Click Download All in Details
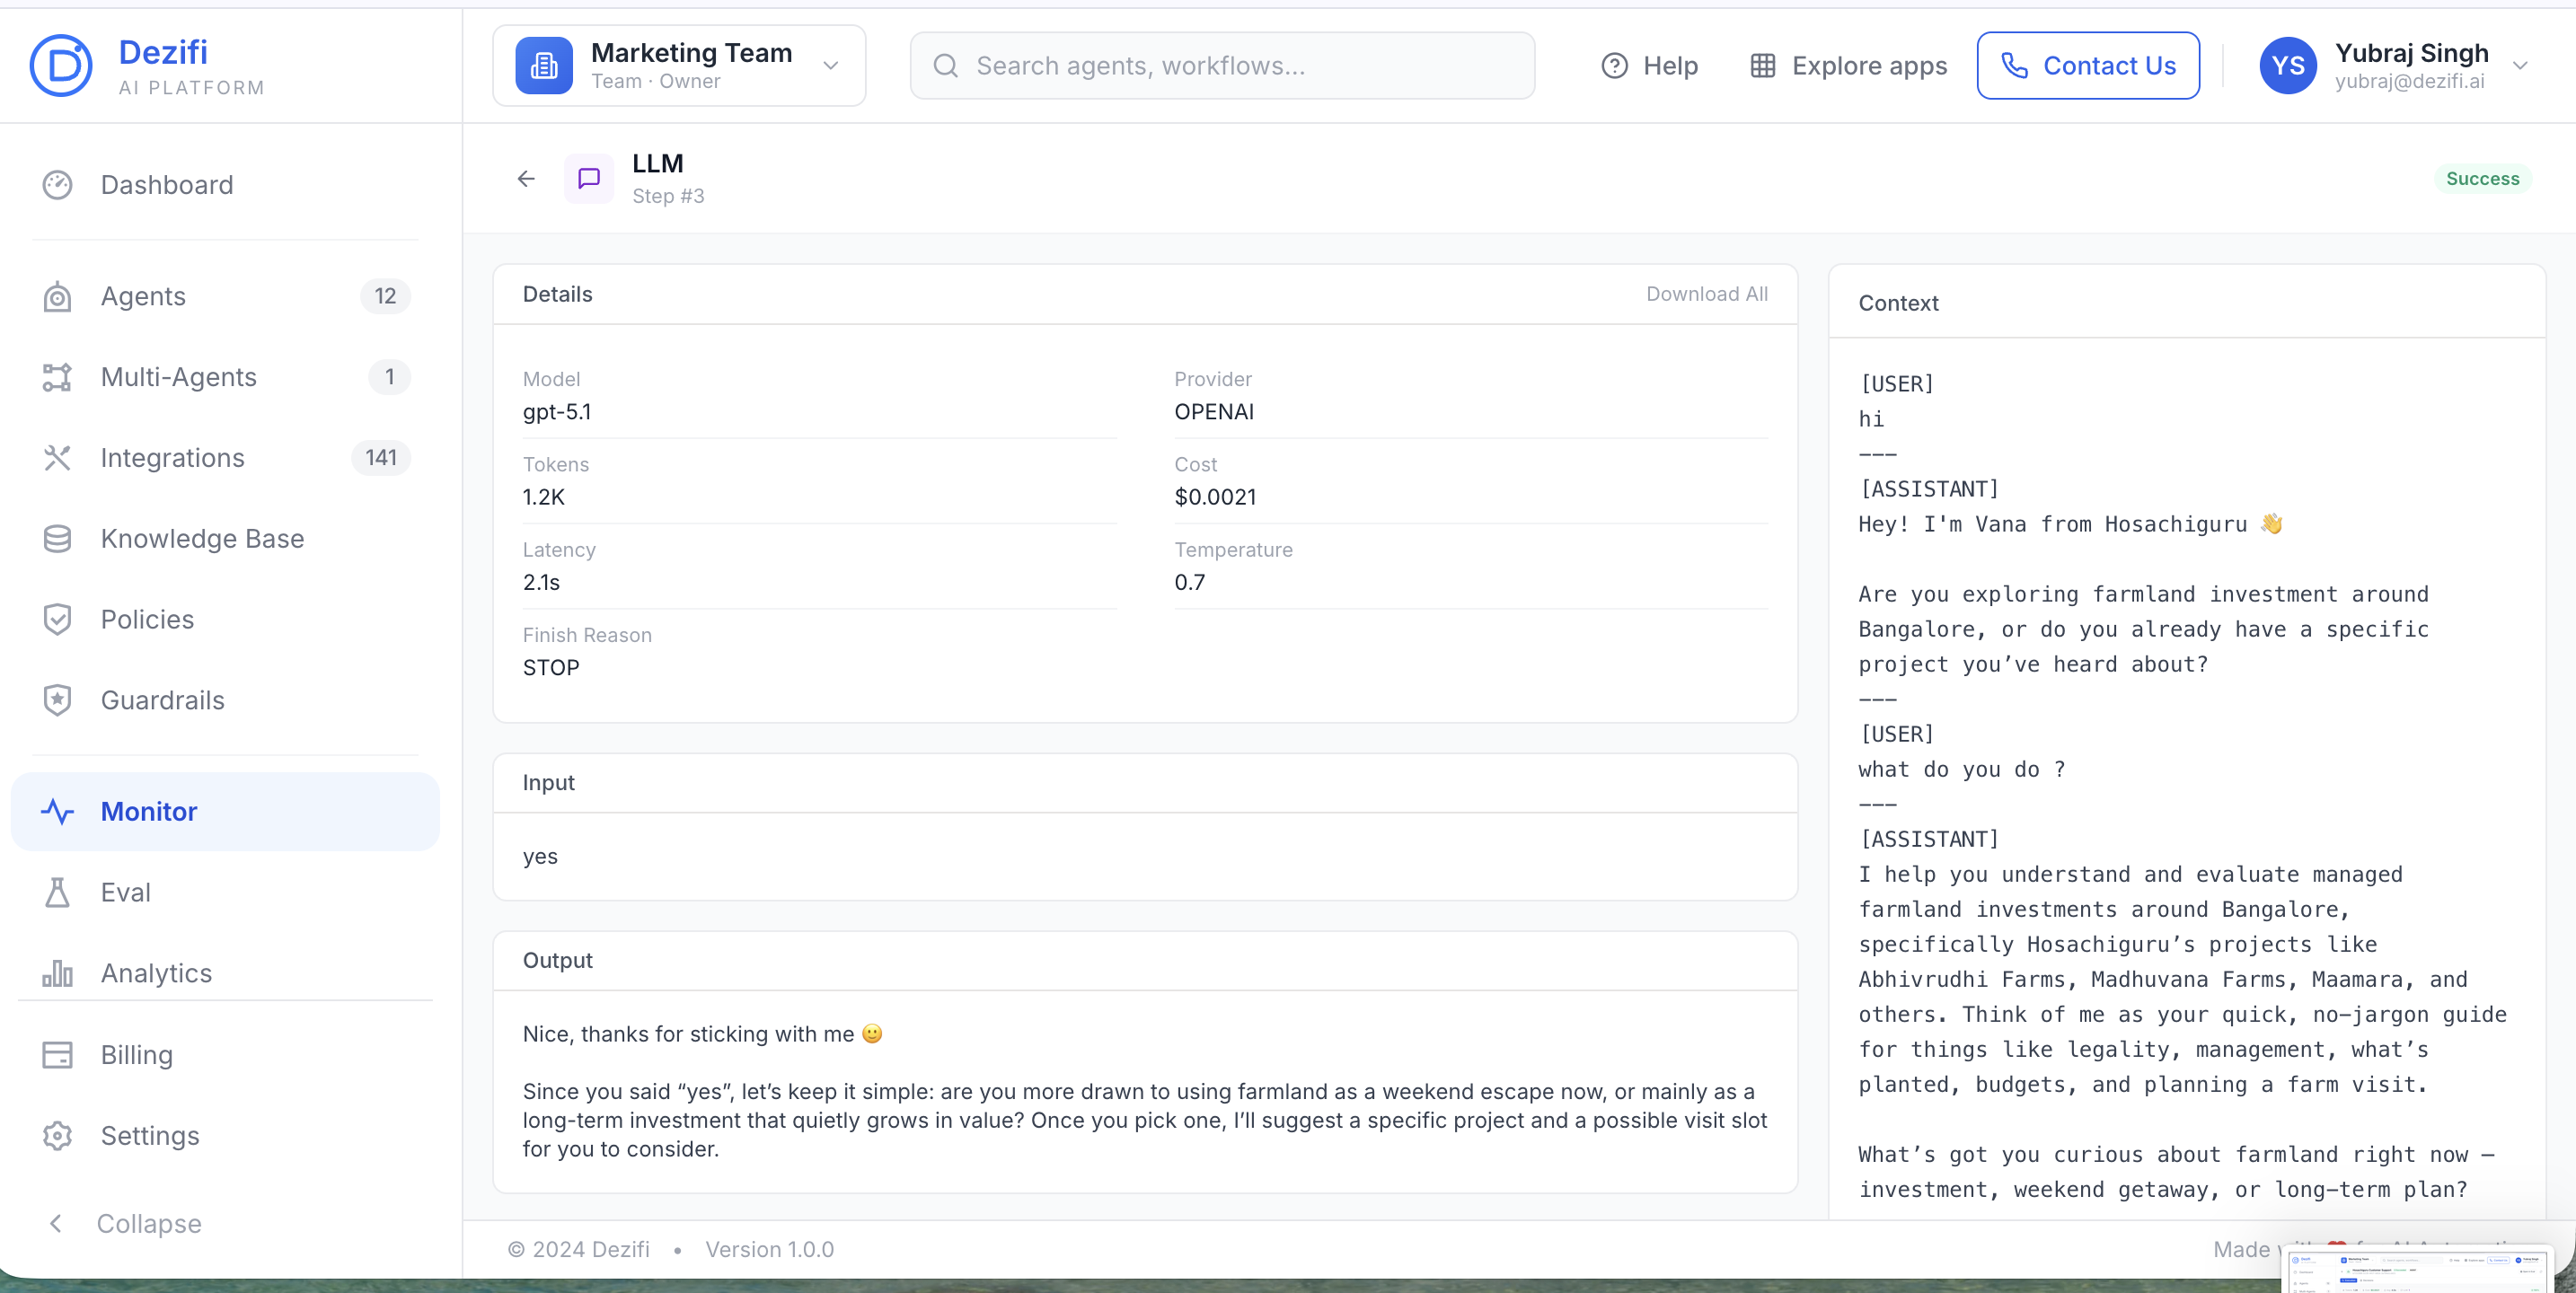Viewport: 2576px width, 1293px height. (1707, 294)
